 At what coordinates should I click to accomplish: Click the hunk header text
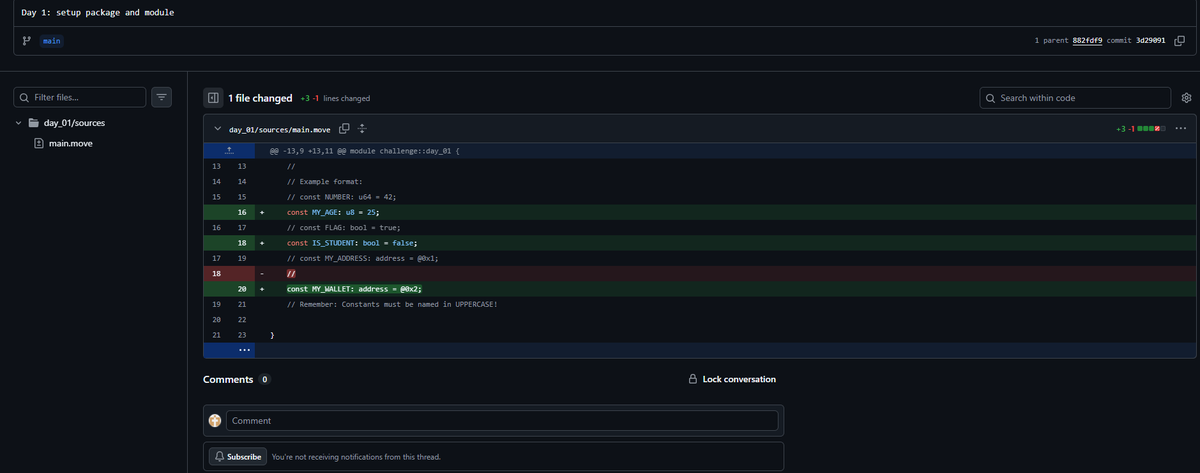(x=364, y=151)
